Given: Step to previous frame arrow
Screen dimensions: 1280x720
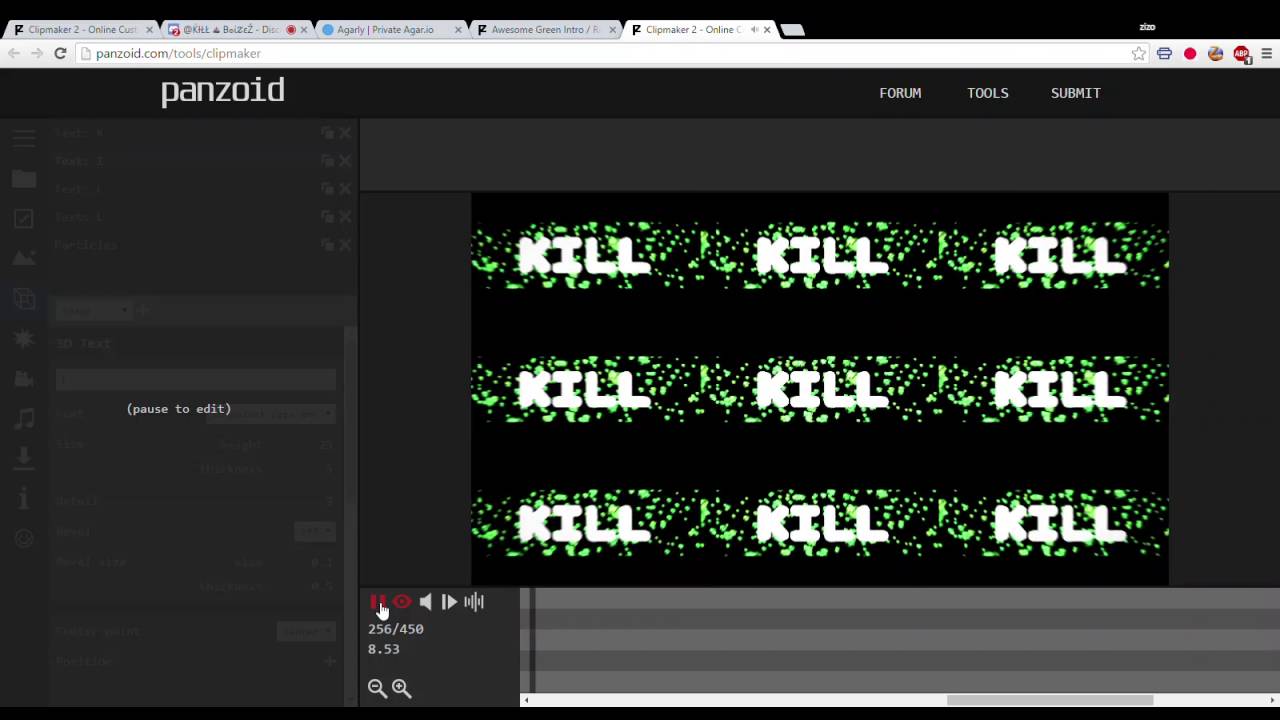Looking at the screenshot, I should tap(426, 602).
